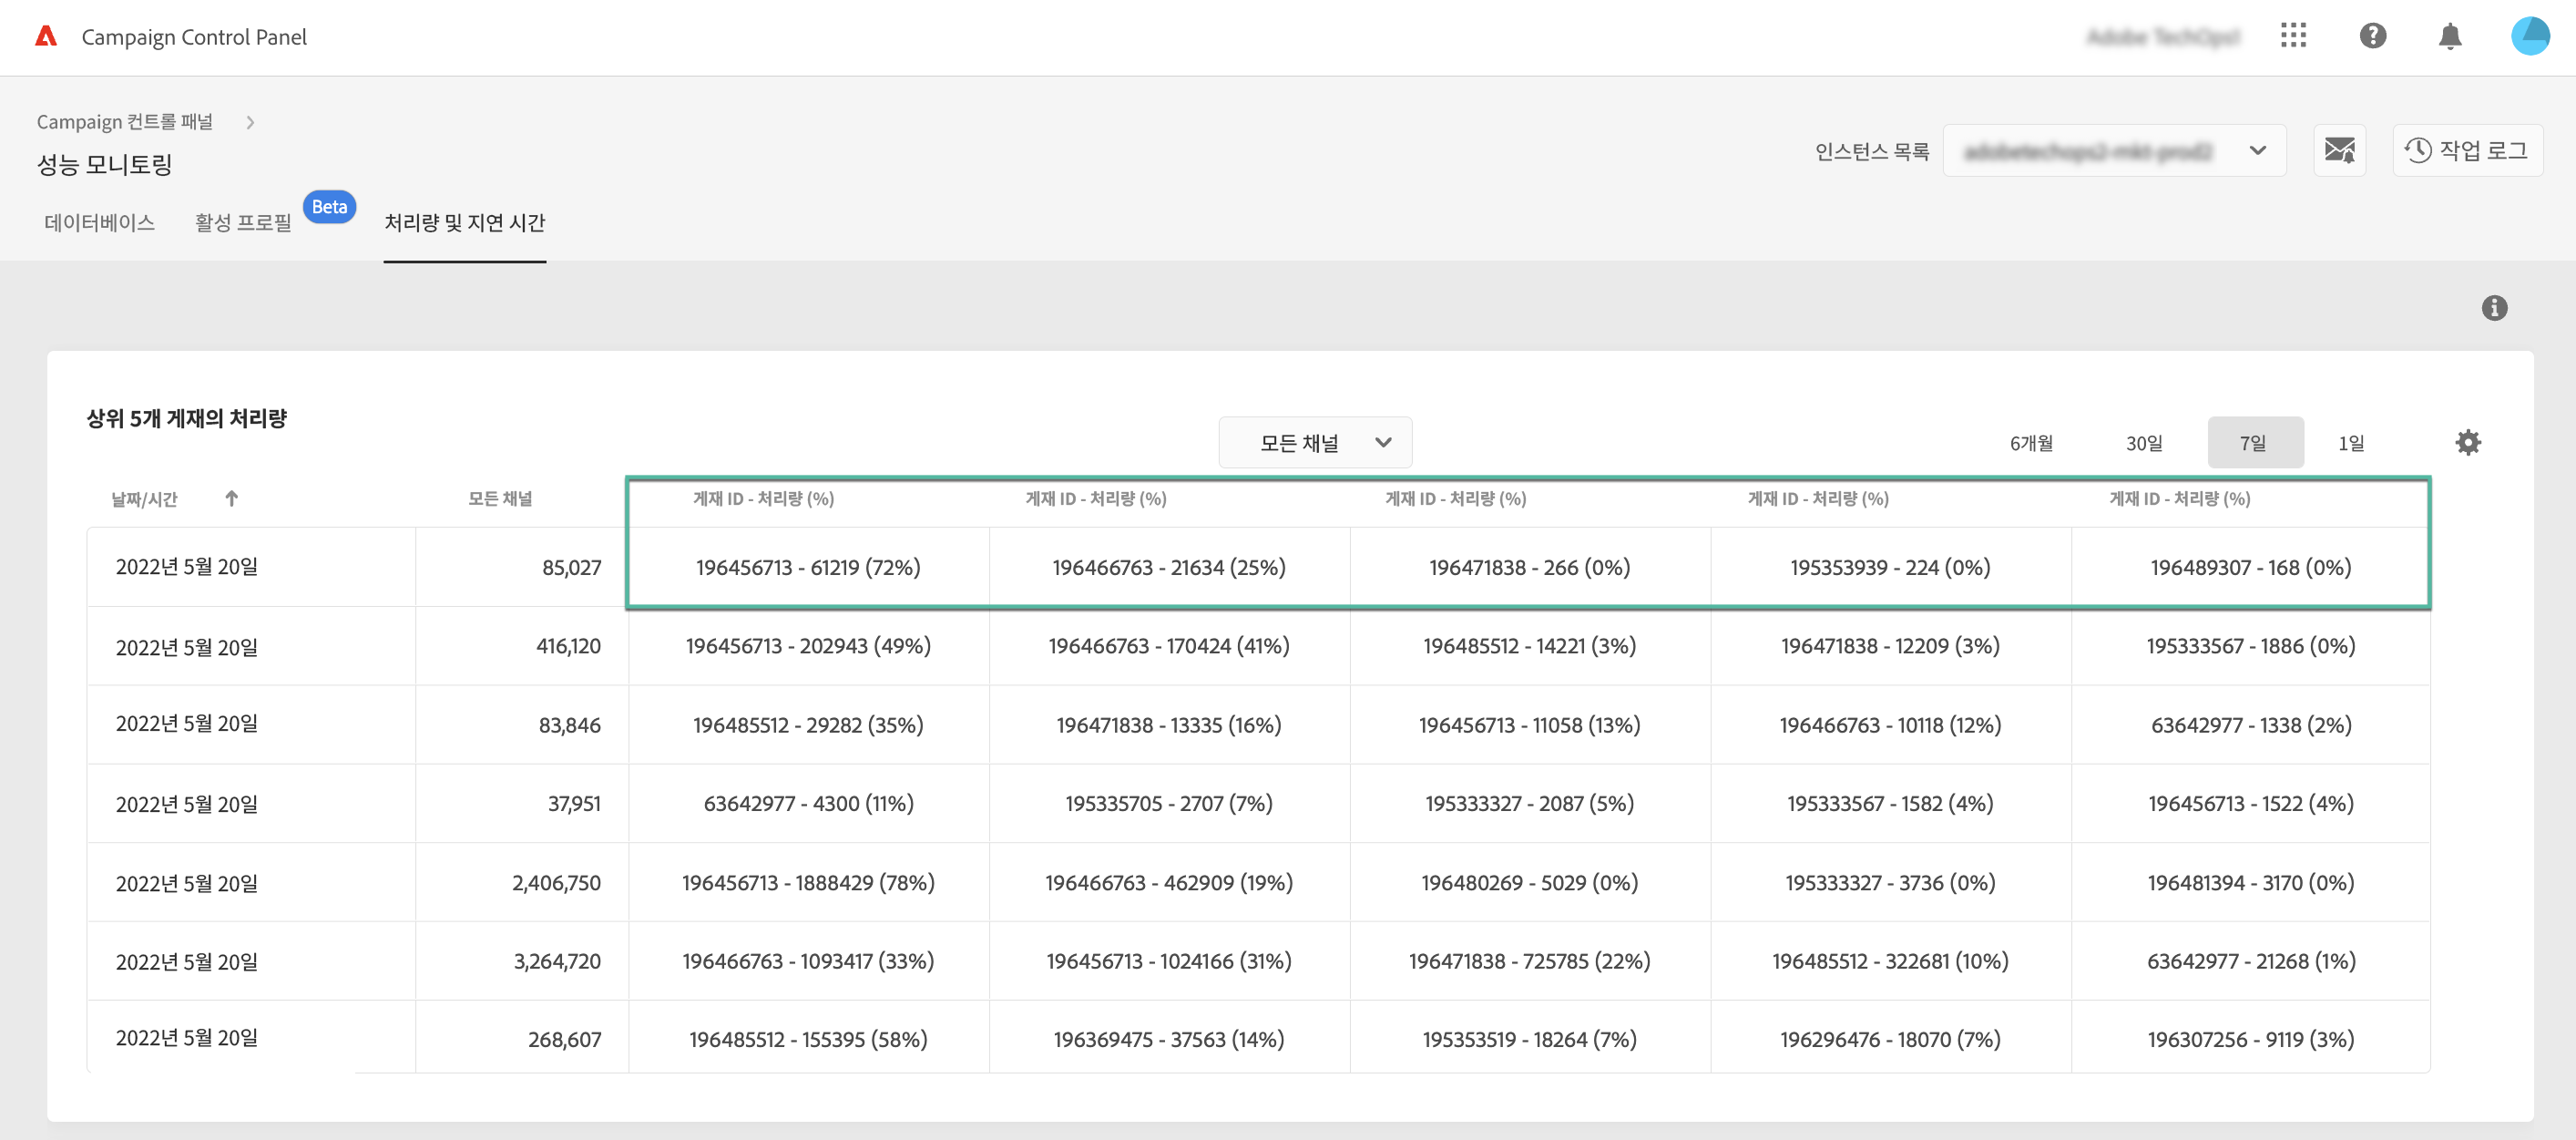Sort by date using the arrow icon
This screenshot has width=2576, height=1140.
tap(231, 498)
